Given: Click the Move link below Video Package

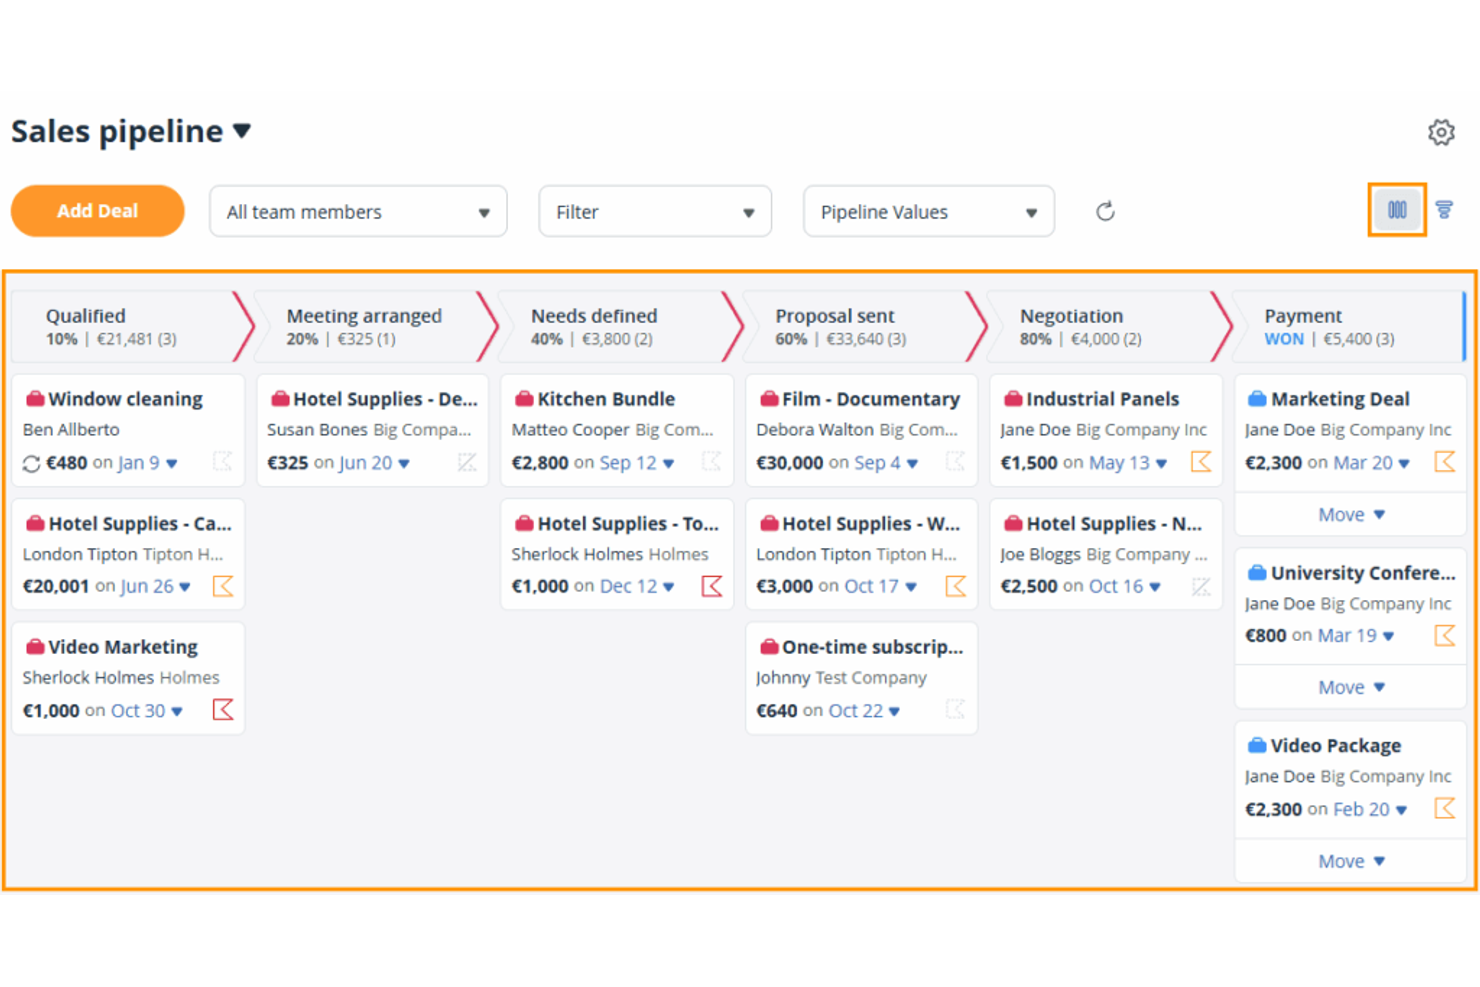Looking at the screenshot, I should (x=1349, y=860).
